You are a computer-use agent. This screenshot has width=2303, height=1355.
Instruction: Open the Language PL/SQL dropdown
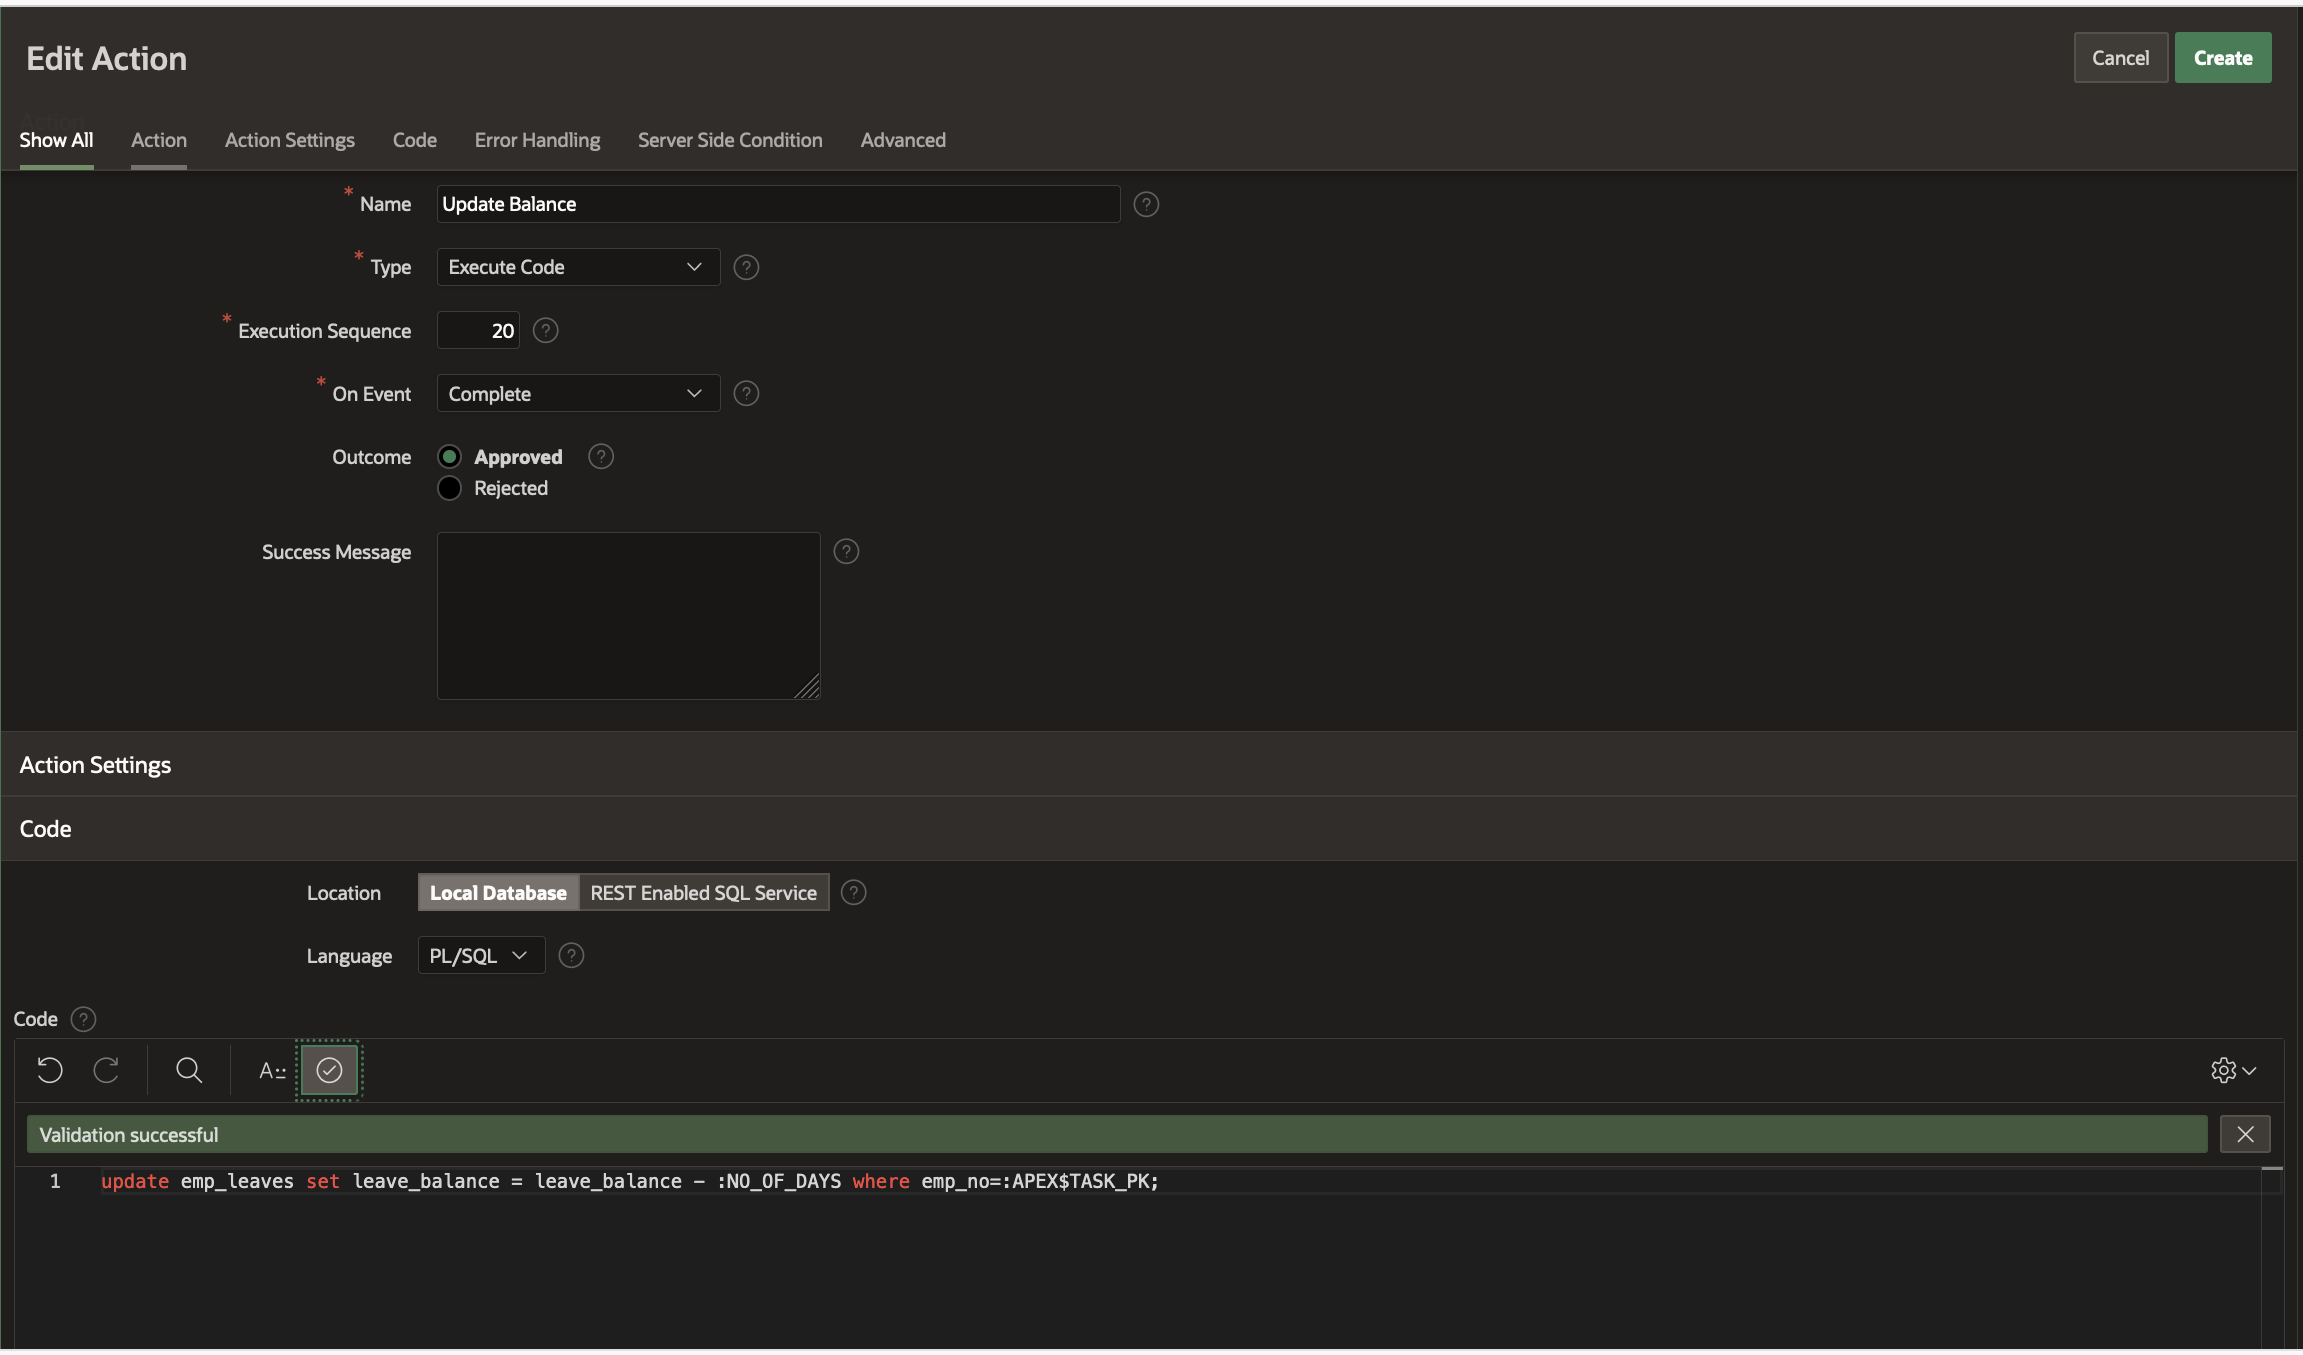click(480, 956)
